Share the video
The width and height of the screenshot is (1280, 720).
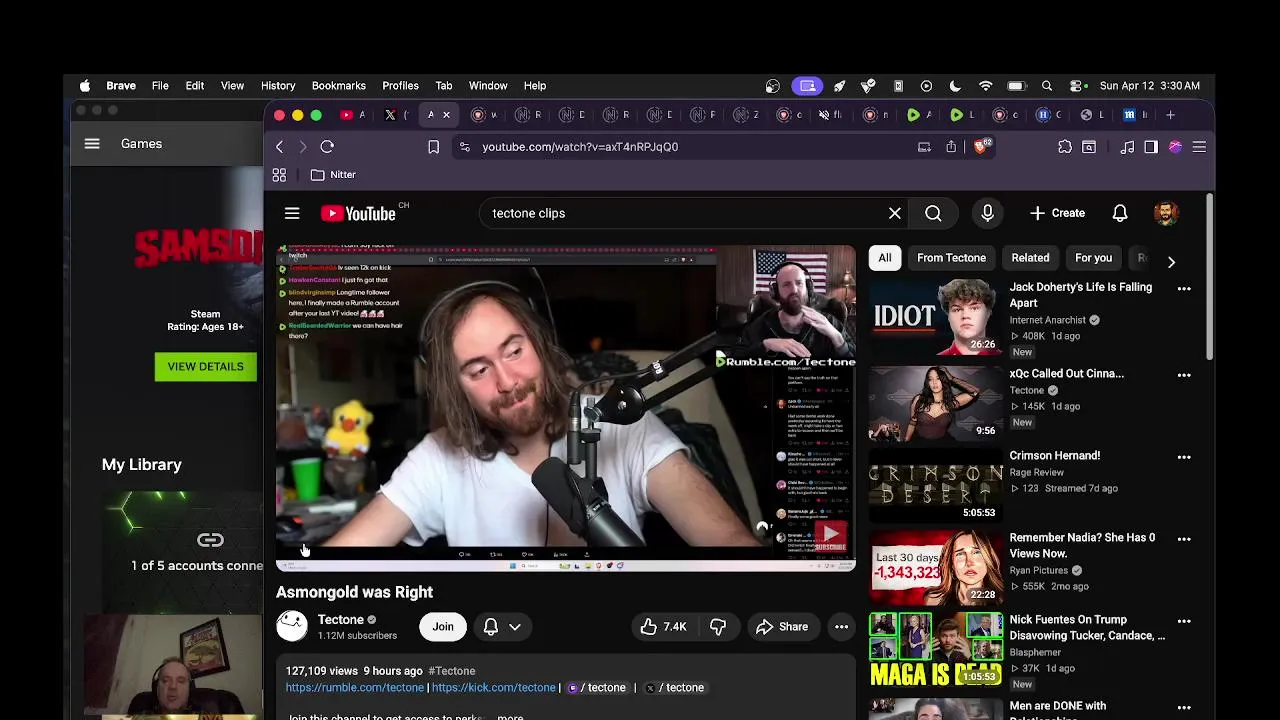[782, 627]
